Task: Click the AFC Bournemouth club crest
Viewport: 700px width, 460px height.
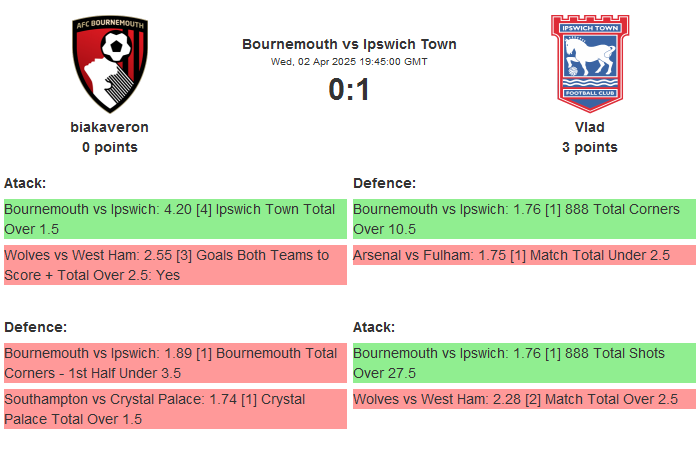Action: pos(110,64)
